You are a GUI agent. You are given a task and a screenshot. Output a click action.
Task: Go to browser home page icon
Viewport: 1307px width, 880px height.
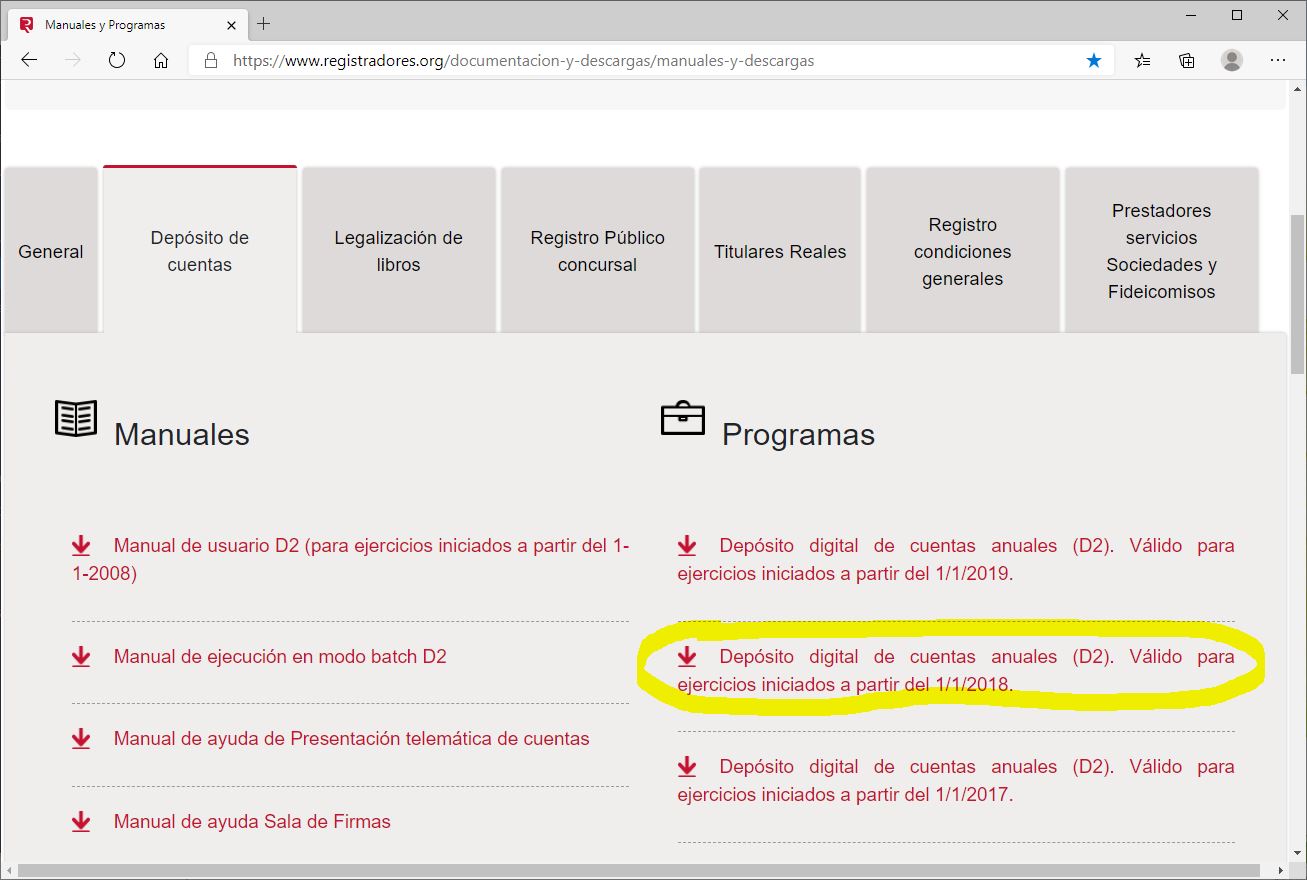tap(161, 60)
